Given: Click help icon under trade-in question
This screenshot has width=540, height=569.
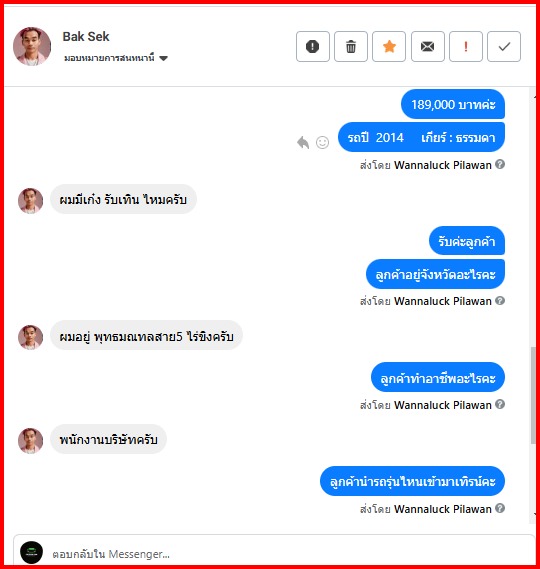Looking at the screenshot, I should (x=500, y=508).
